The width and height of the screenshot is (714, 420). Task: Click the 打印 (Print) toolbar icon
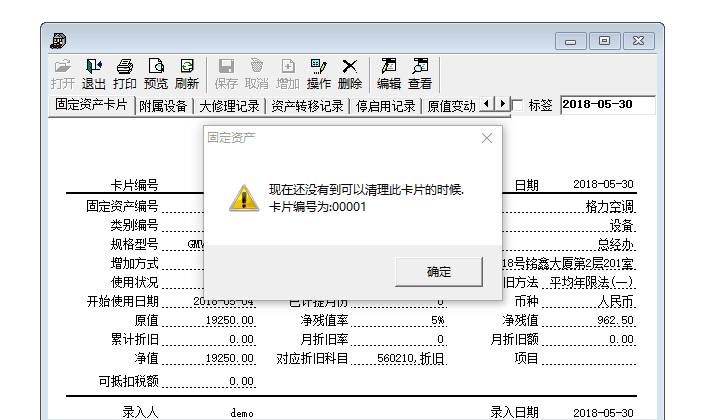[x=124, y=74]
